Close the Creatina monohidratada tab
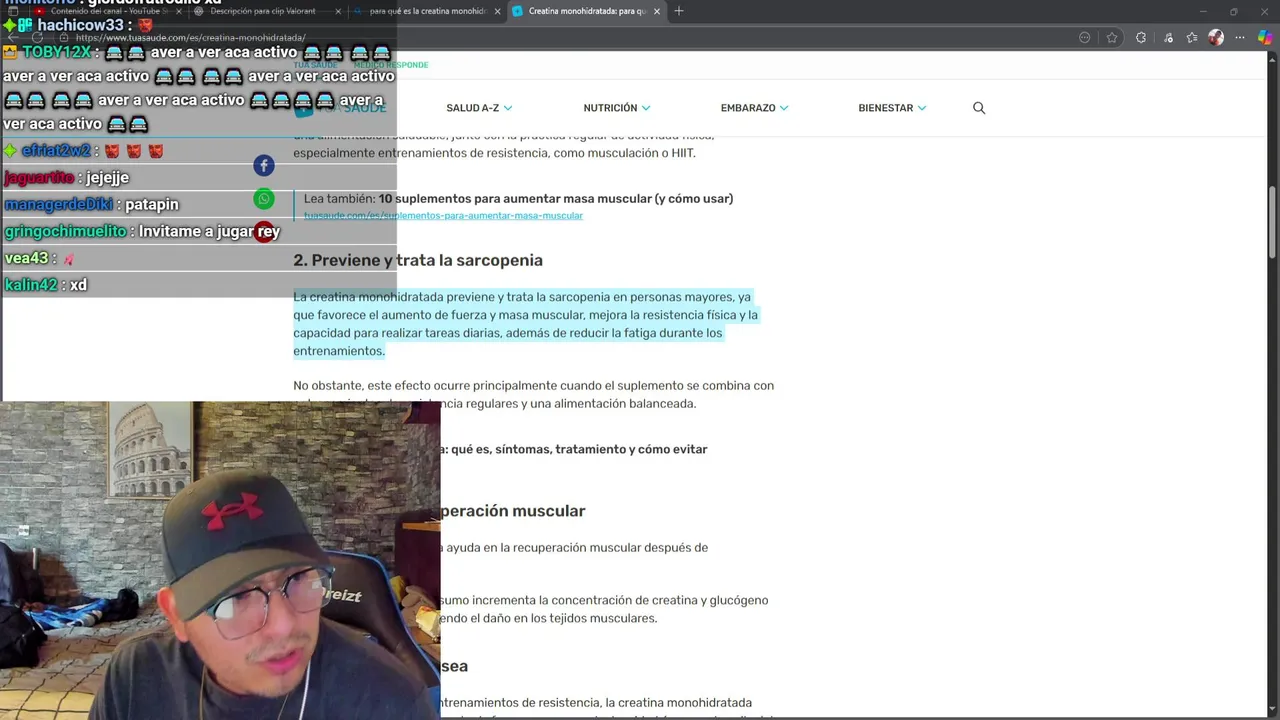1280x720 pixels. pos(655,11)
